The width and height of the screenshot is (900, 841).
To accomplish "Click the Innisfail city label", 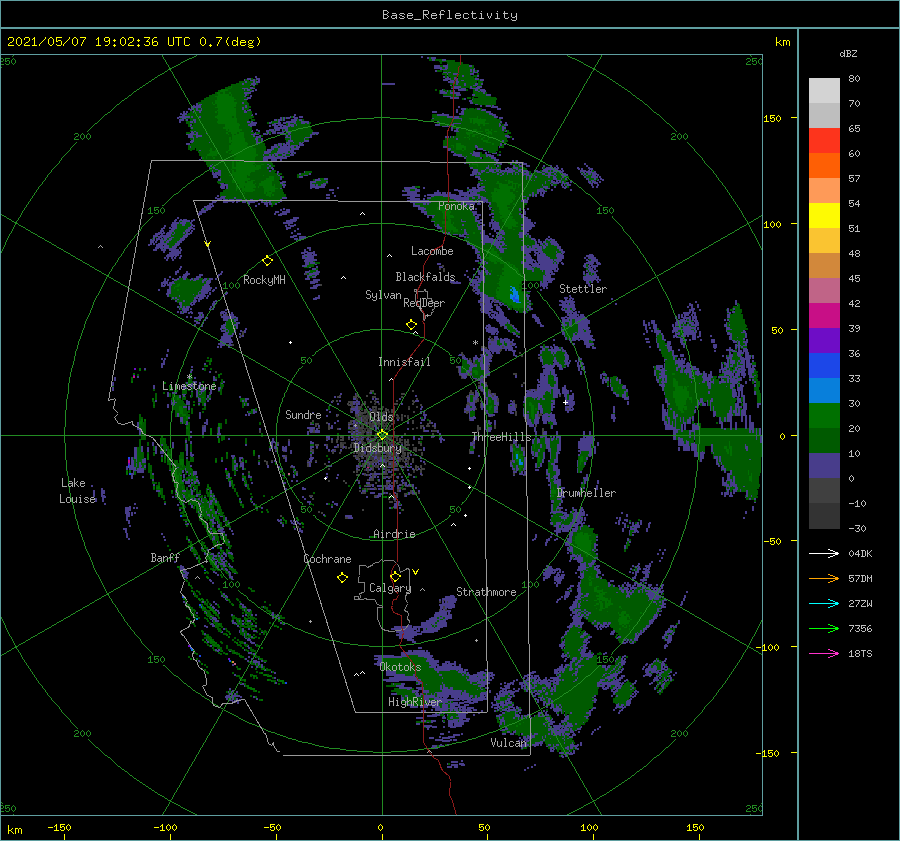I will click(404, 362).
